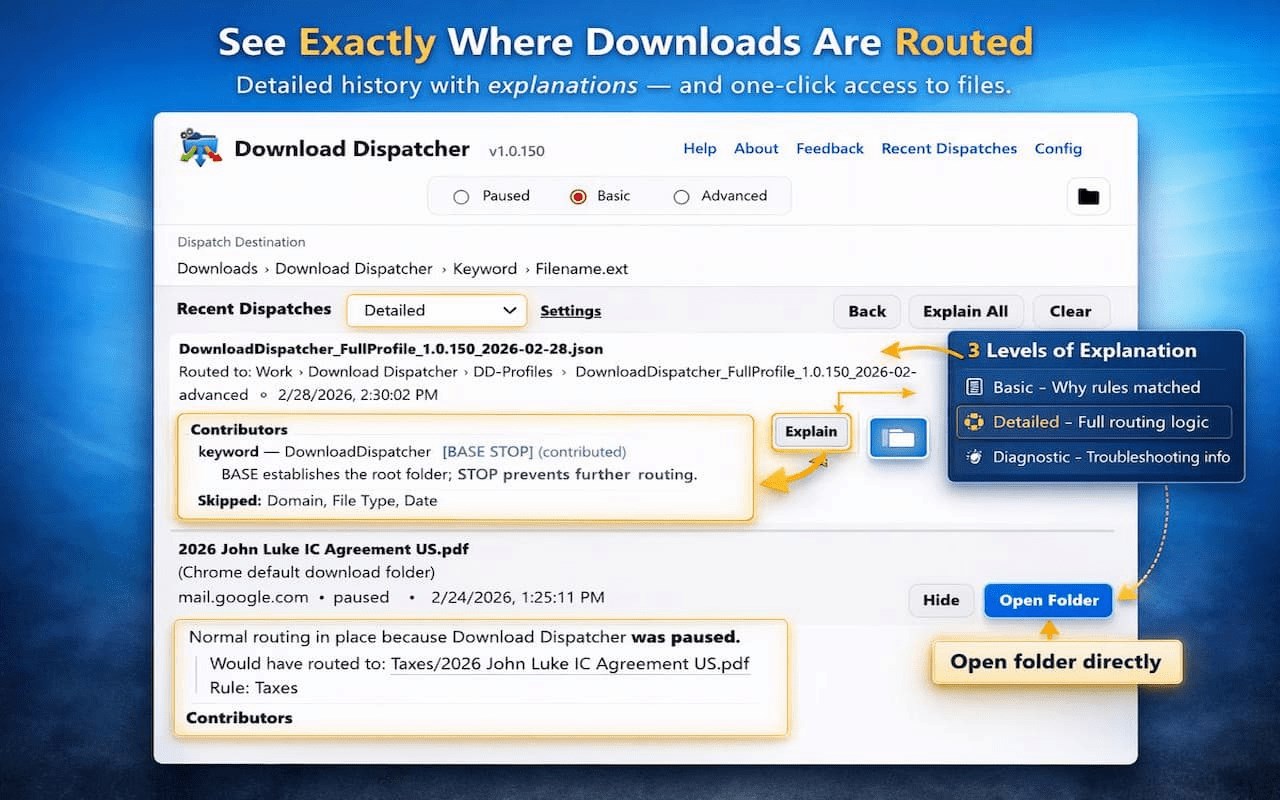Click the "2/28/2026, 2:30:02 PM" timestamp
The width and height of the screenshot is (1280, 800).
[x=360, y=395]
